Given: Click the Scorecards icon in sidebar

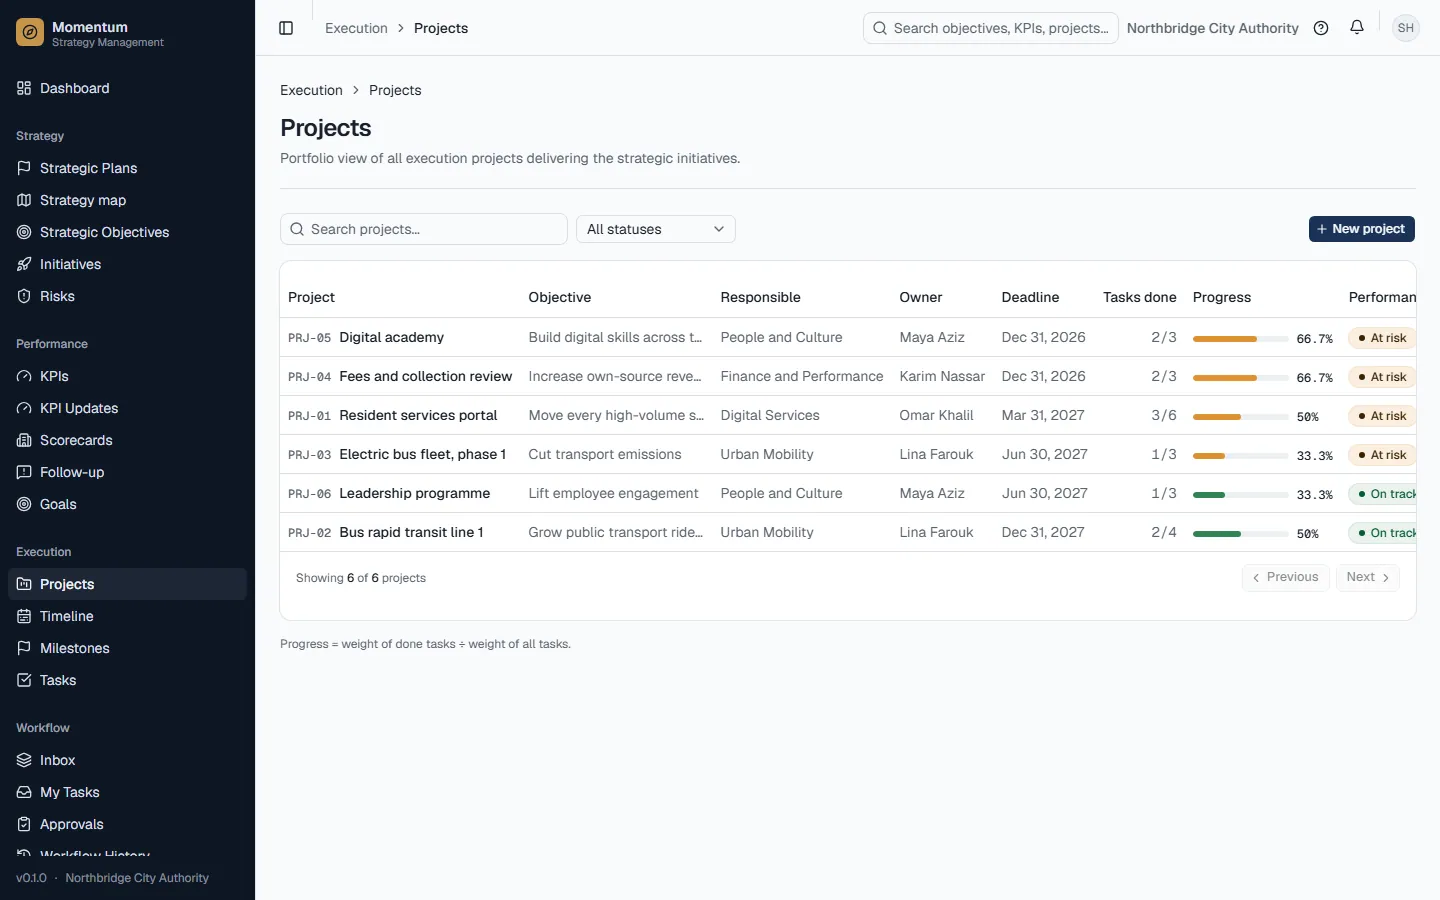Looking at the screenshot, I should pos(24,440).
